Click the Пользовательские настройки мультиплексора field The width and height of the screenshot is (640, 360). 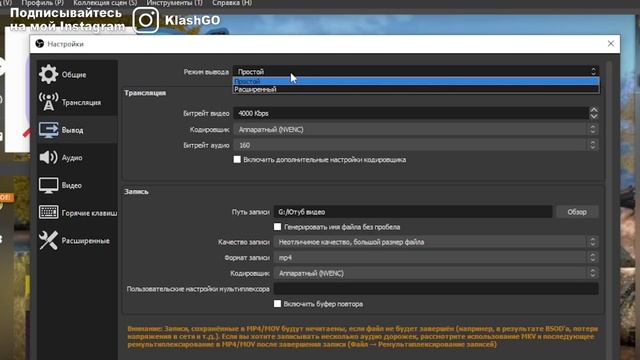coord(436,289)
